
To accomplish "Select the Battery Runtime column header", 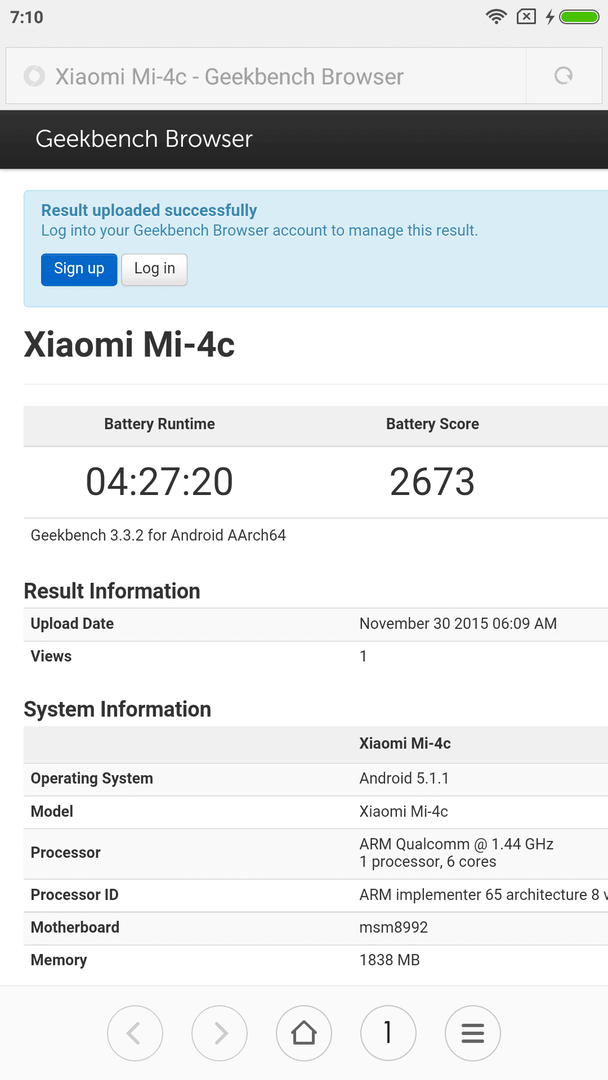I will (x=160, y=424).
